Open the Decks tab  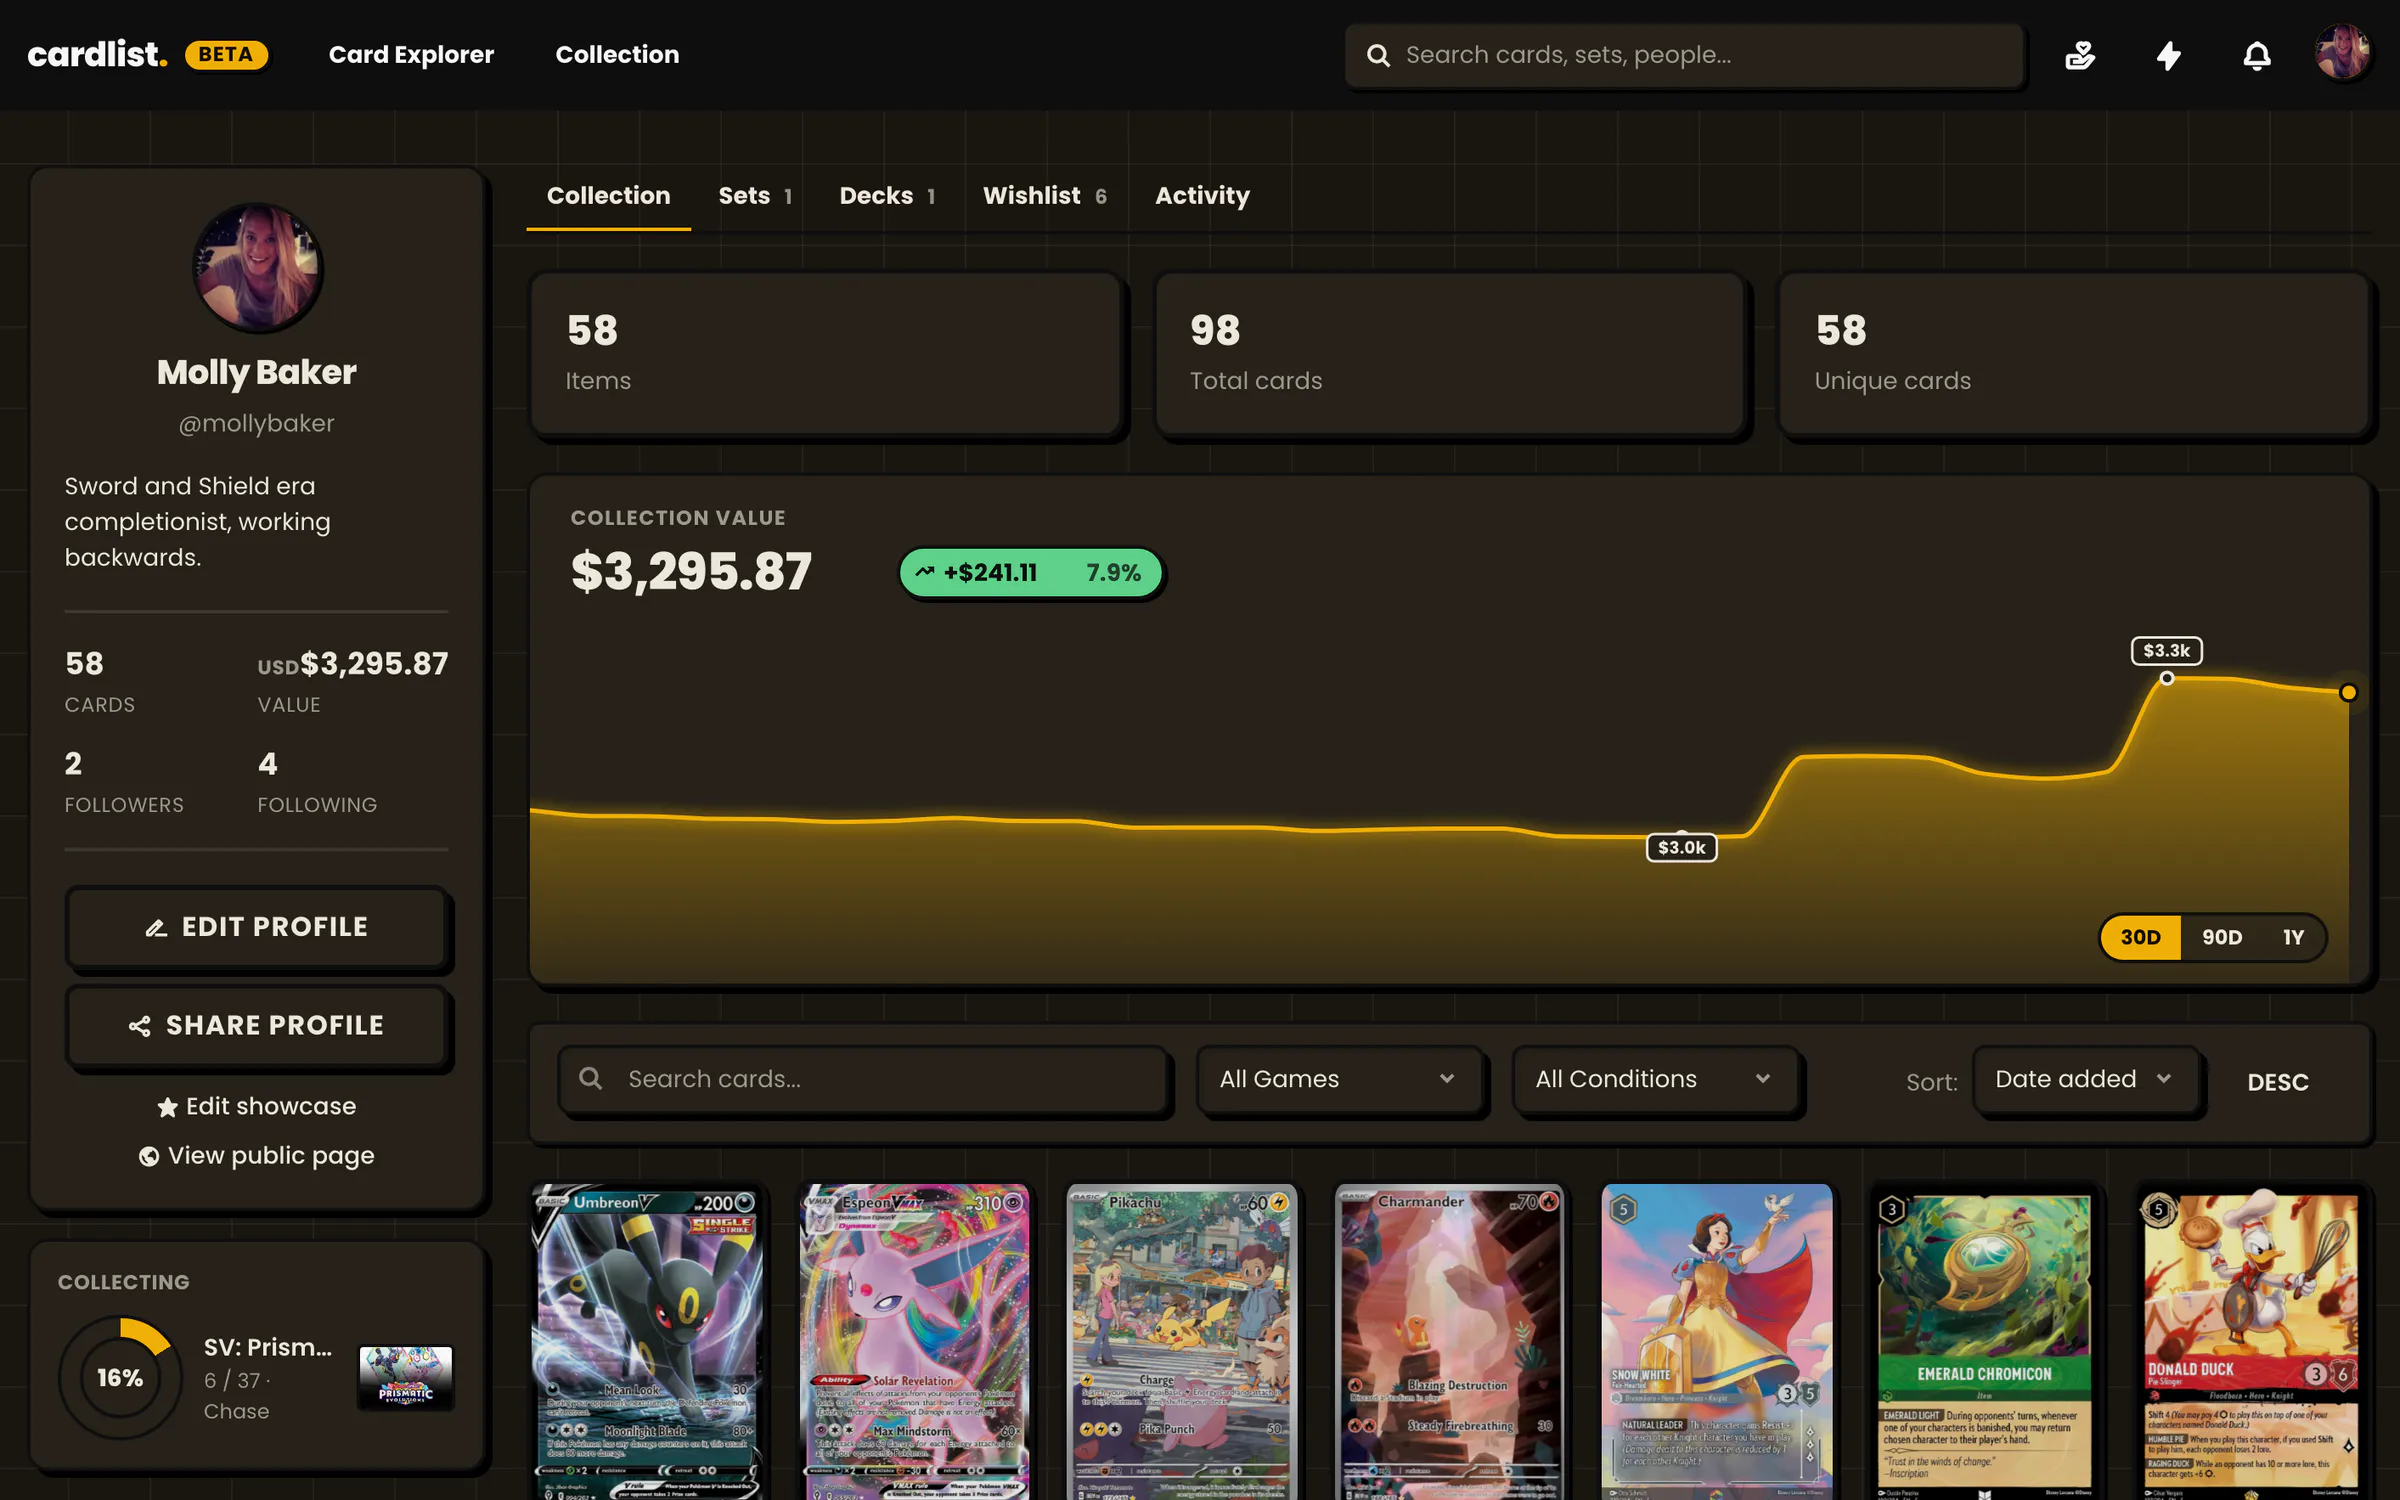[887, 196]
